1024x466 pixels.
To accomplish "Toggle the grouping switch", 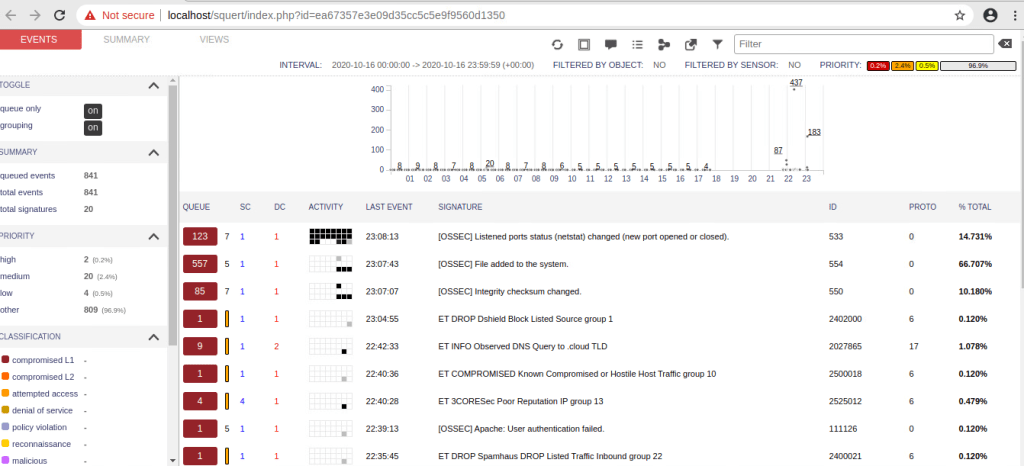I will click(92, 127).
